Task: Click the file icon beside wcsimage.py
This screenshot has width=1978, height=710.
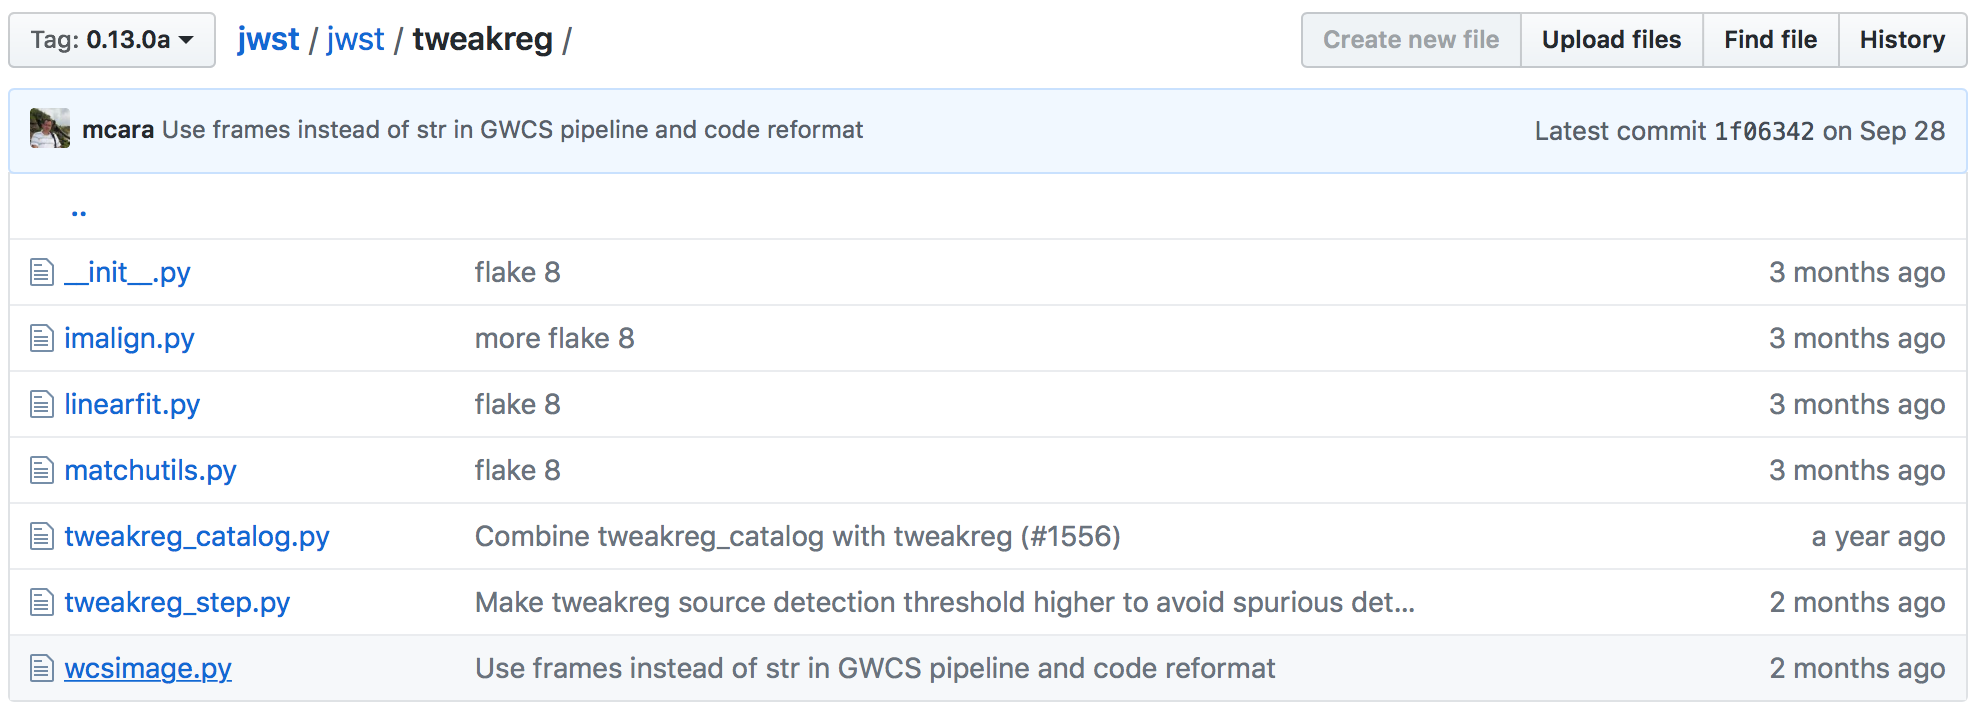Action: point(41,668)
